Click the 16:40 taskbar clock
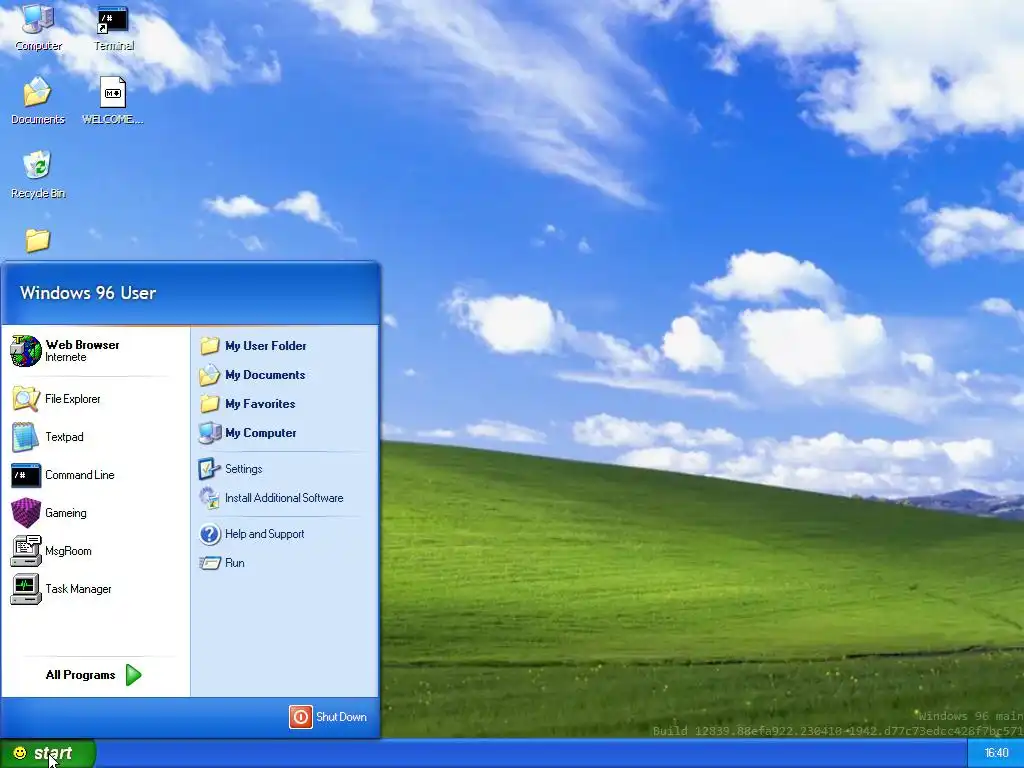 996,754
